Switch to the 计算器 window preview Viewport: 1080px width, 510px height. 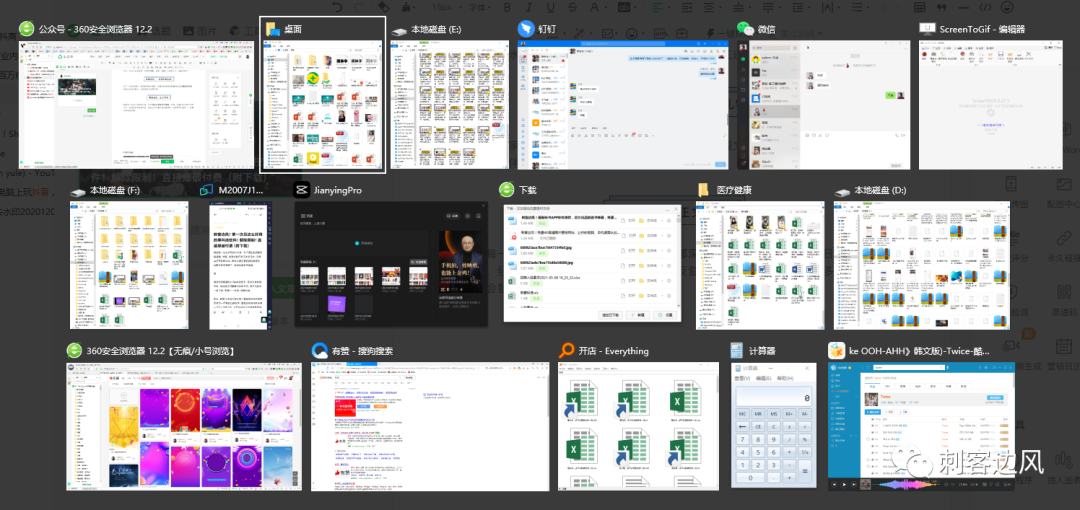coord(774,425)
